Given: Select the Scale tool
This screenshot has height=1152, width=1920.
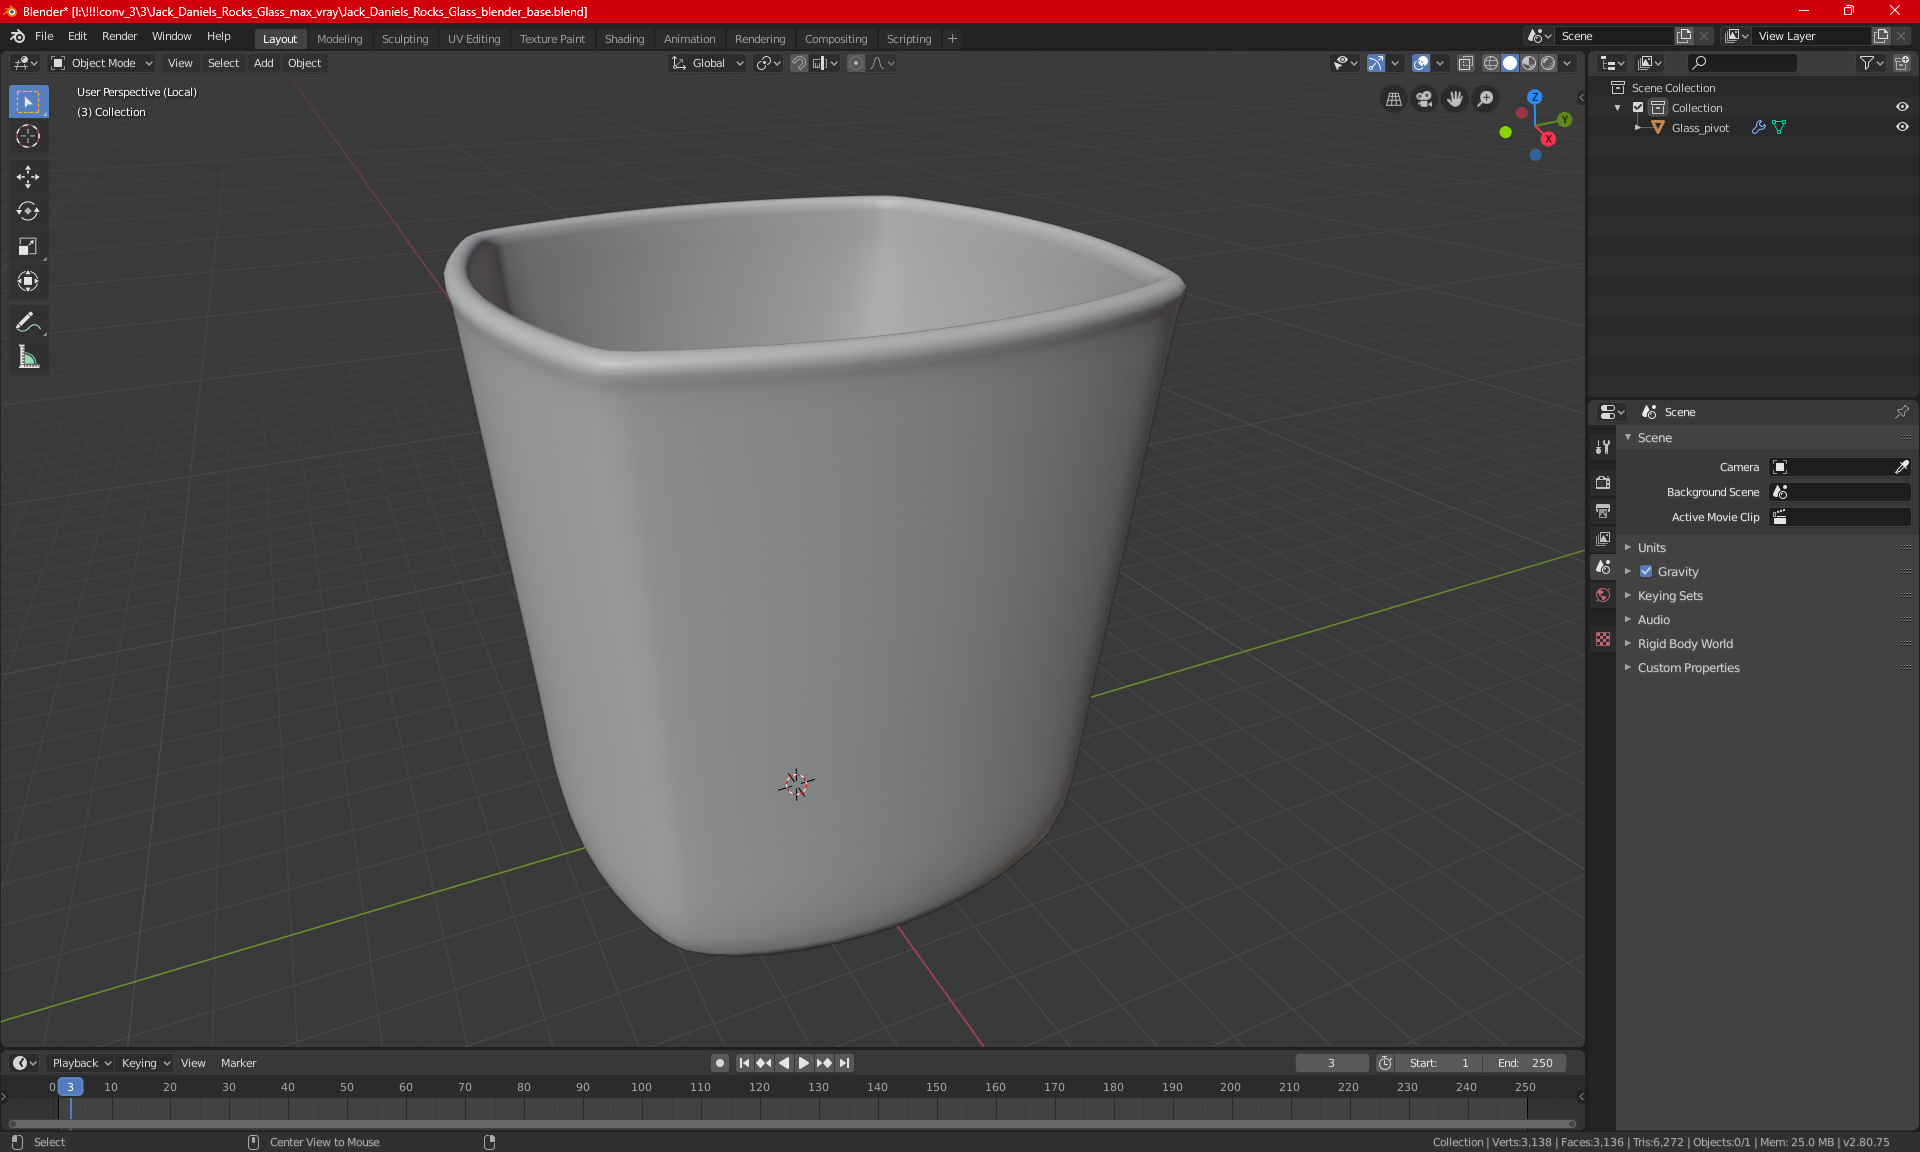Looking at the screenshot, I should [x=28, y=246].
